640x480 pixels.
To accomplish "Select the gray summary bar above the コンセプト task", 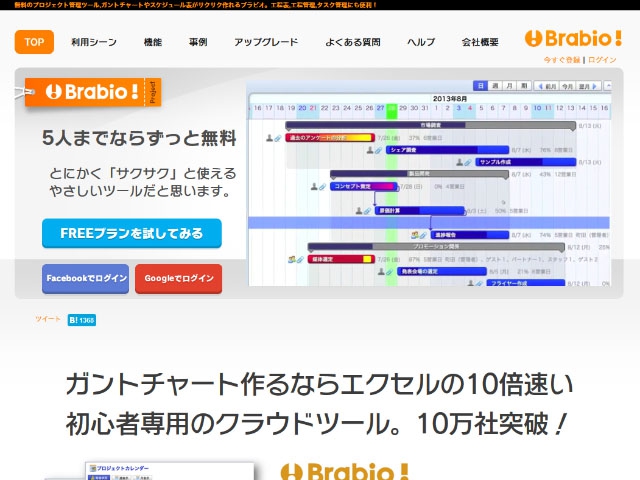I will click(x=419, y=174).
